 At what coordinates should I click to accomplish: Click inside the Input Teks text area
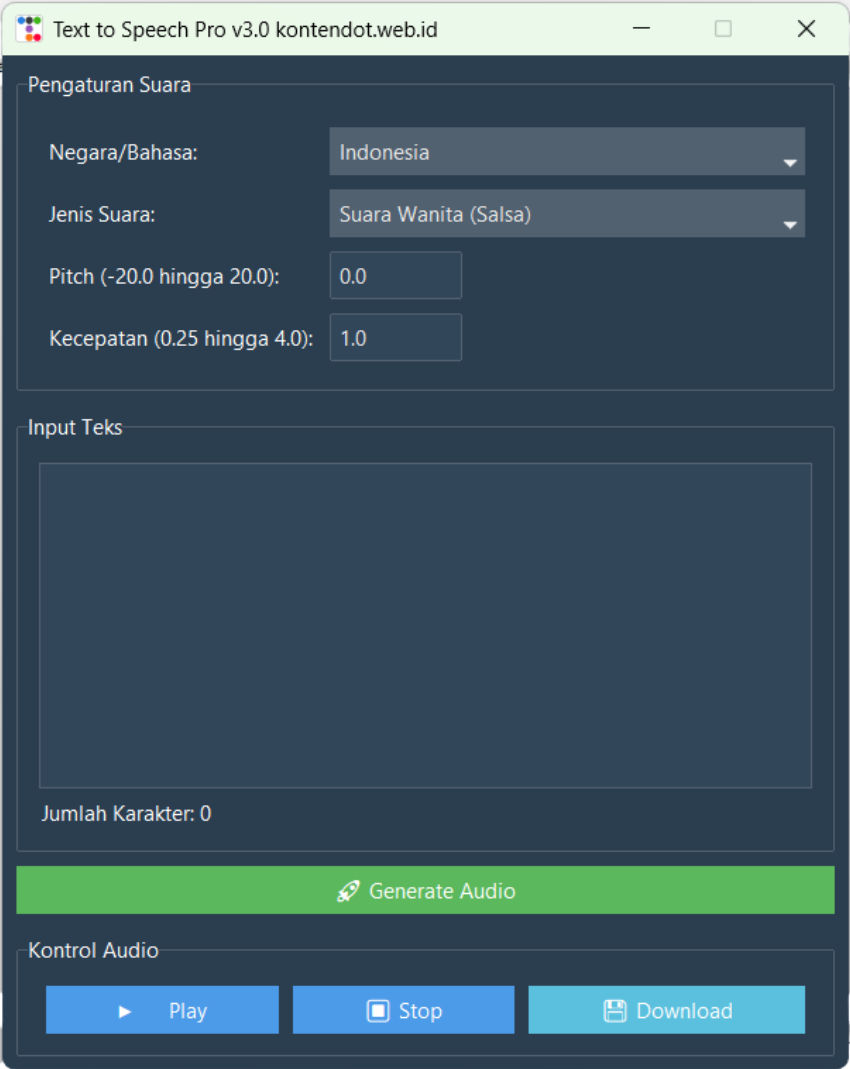(x=425, y=625)
